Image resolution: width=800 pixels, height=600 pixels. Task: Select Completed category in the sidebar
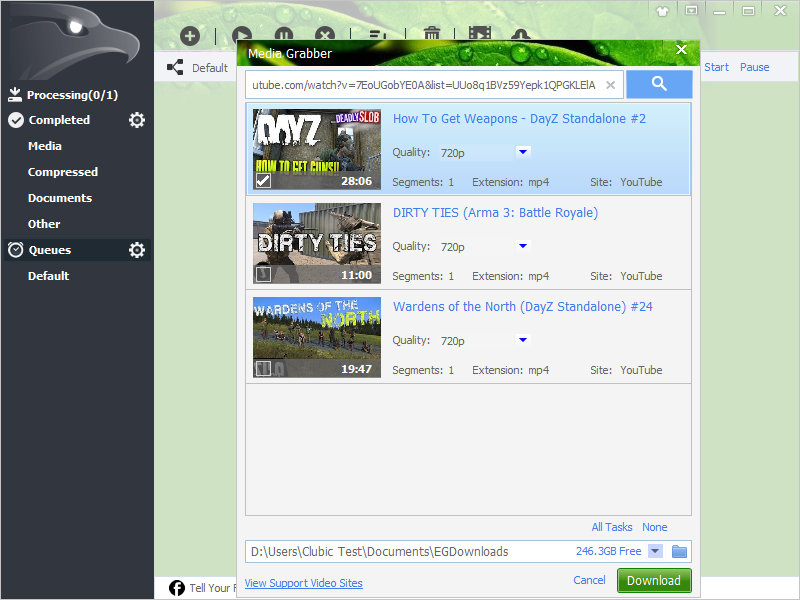pyautogui.click(x=59, y=120)
